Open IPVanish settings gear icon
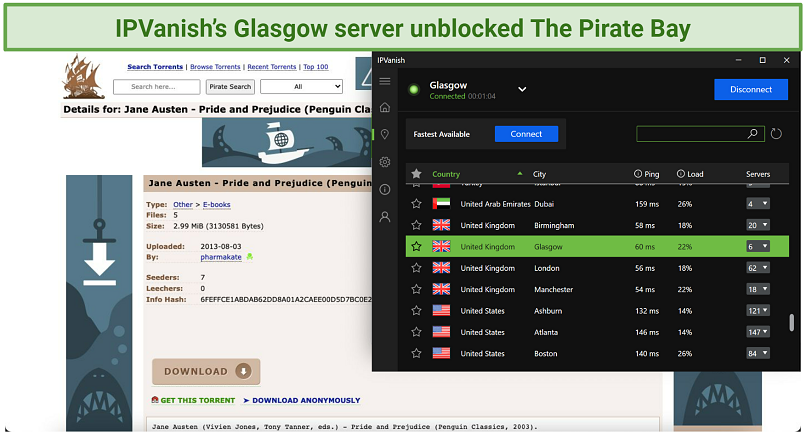806x438 pixels. coord(384,162)
